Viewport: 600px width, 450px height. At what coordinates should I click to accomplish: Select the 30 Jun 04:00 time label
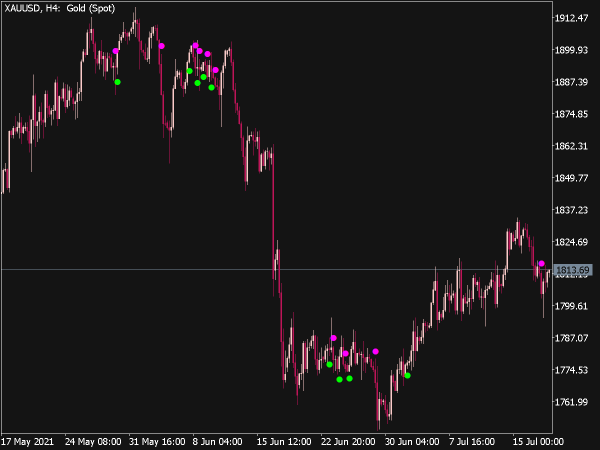(x=412, y=442)
